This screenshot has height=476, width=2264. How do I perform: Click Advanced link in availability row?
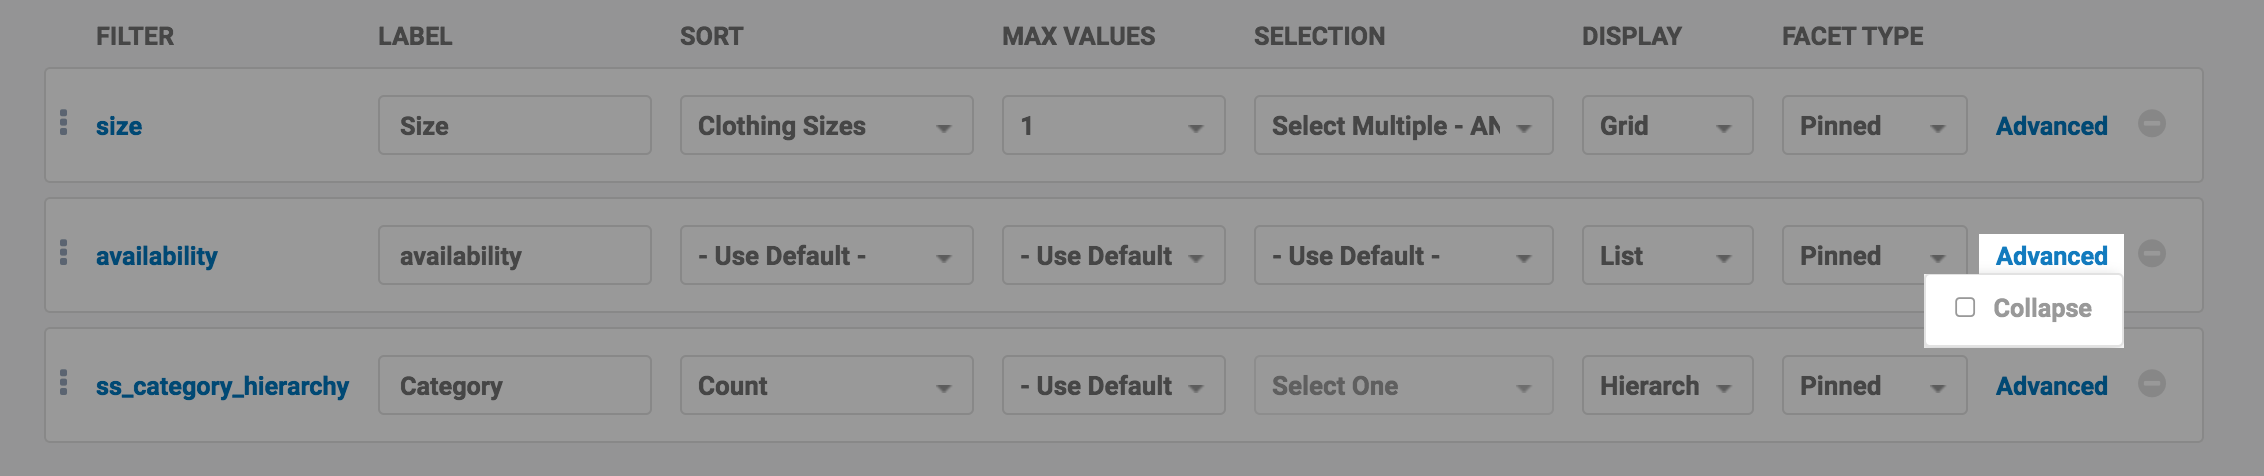(x=2051, y=256)
